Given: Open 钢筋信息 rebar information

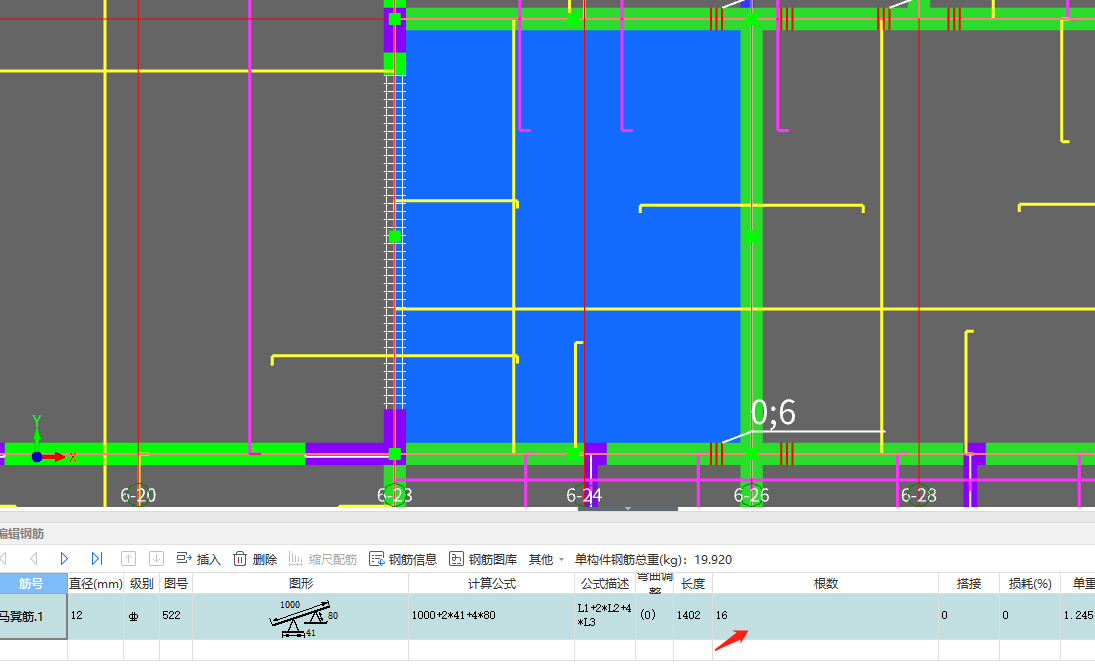Looking at the screenshot, I should click(403, 559).
